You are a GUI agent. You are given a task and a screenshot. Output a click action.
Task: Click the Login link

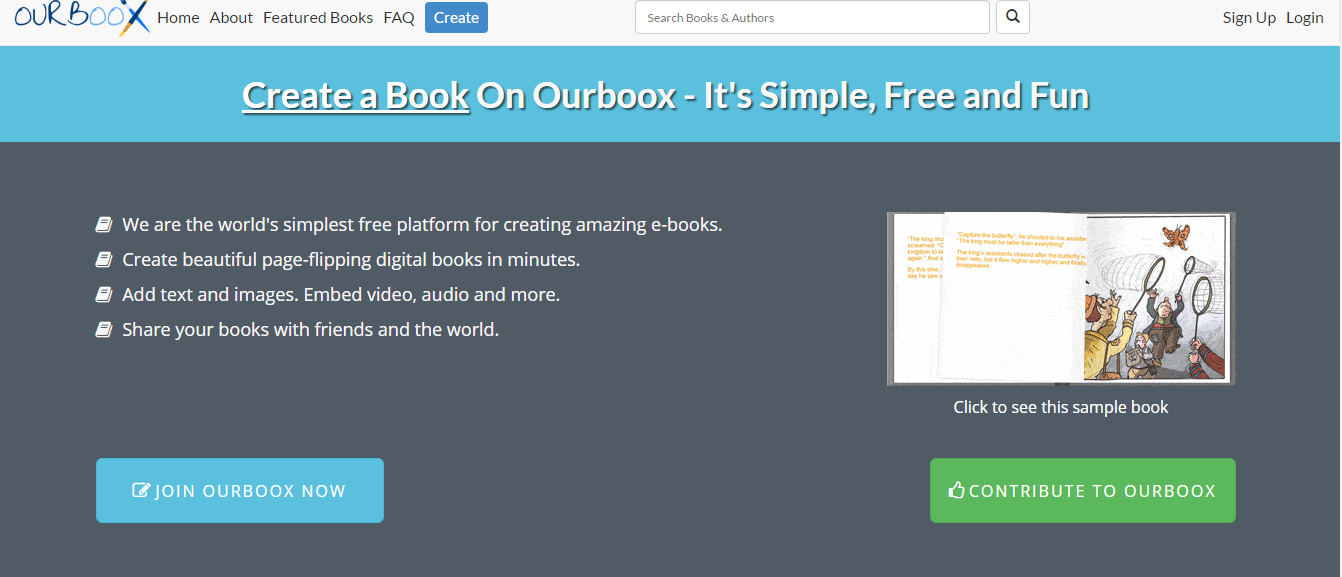coord(1305,18)
